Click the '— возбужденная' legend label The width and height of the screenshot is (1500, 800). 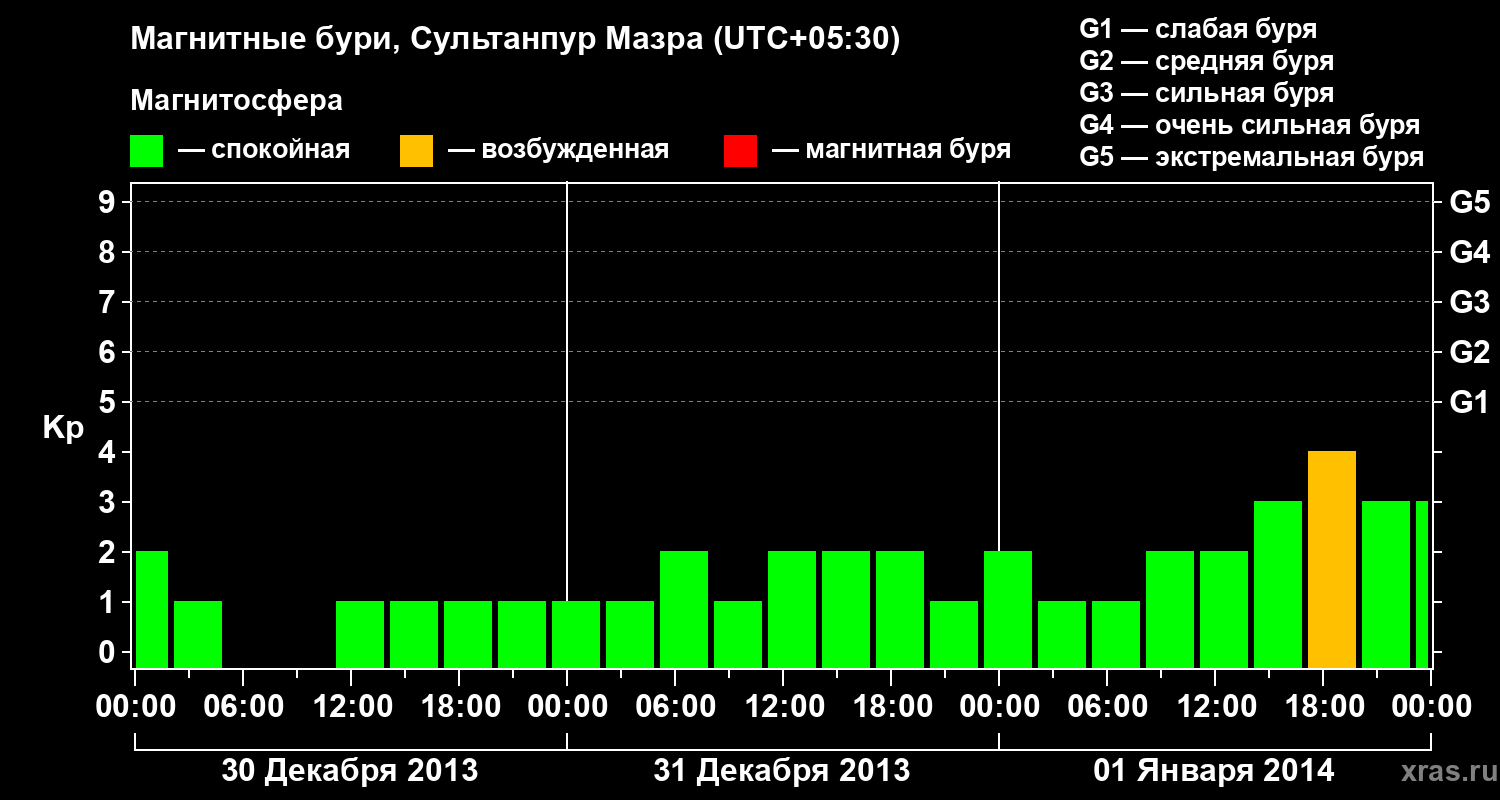tap(558, 151)
